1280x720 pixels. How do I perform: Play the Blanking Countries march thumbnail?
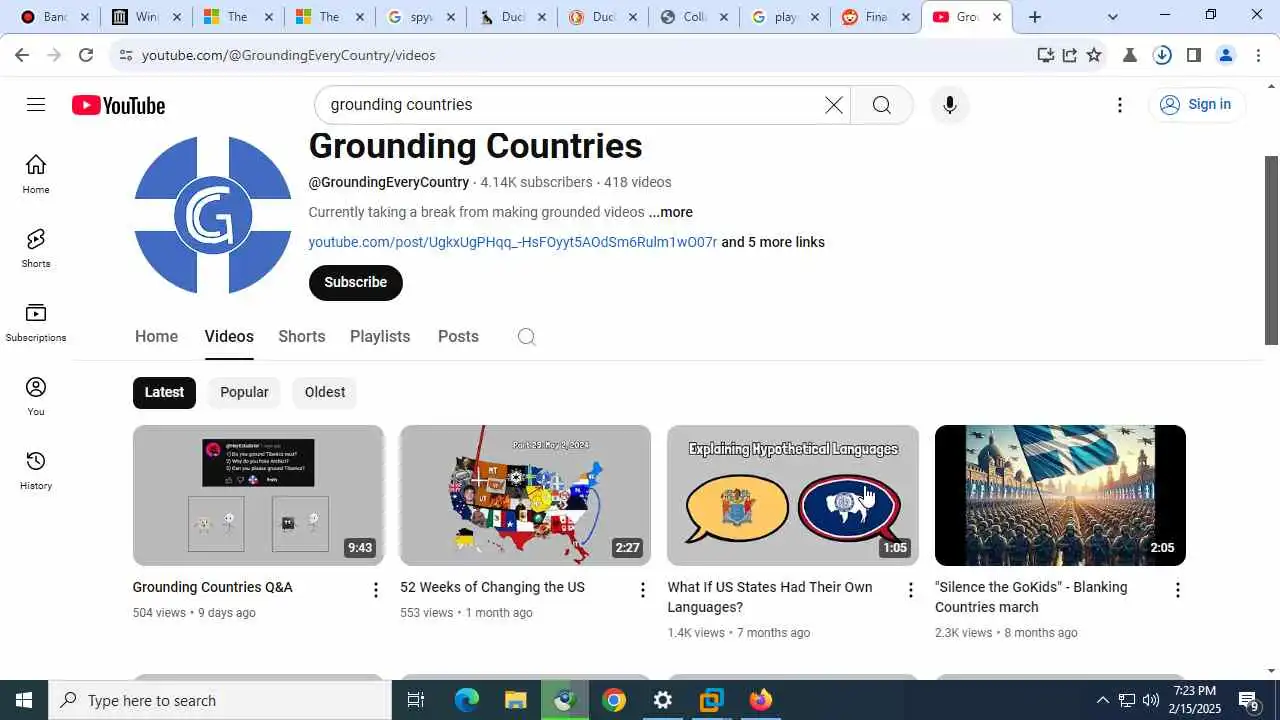1060,495
